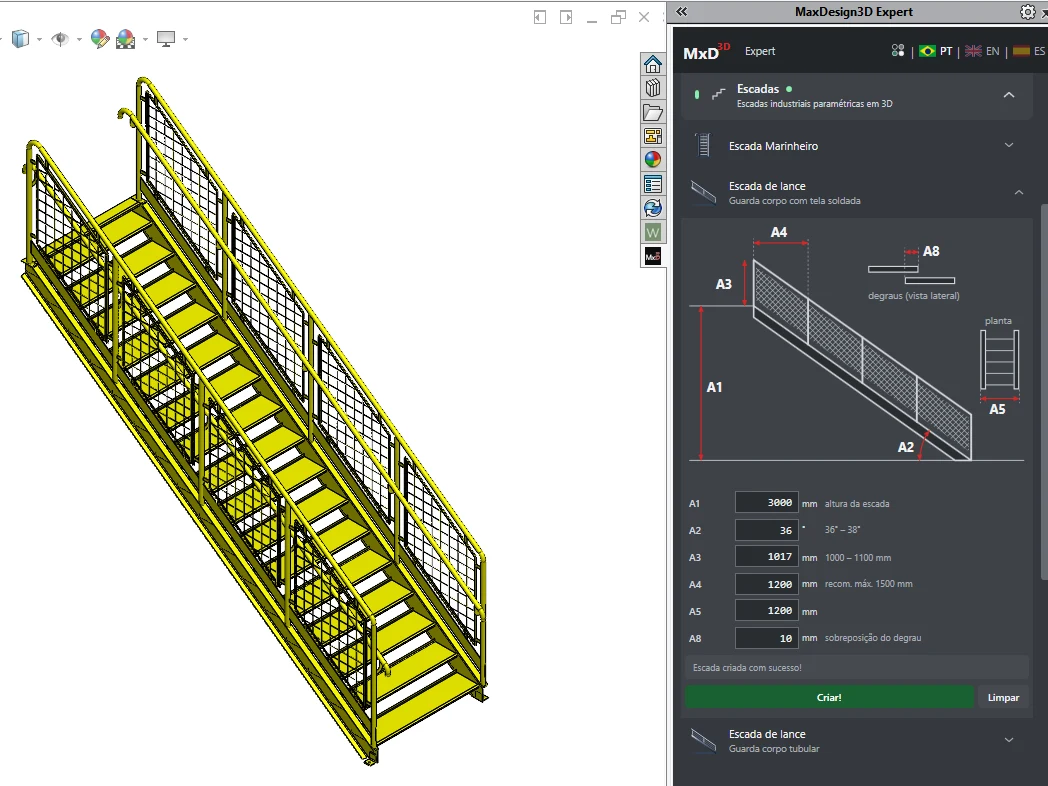Edit the A3 field showing 1017
1048x786 pixels.
(x=766, y=557)
